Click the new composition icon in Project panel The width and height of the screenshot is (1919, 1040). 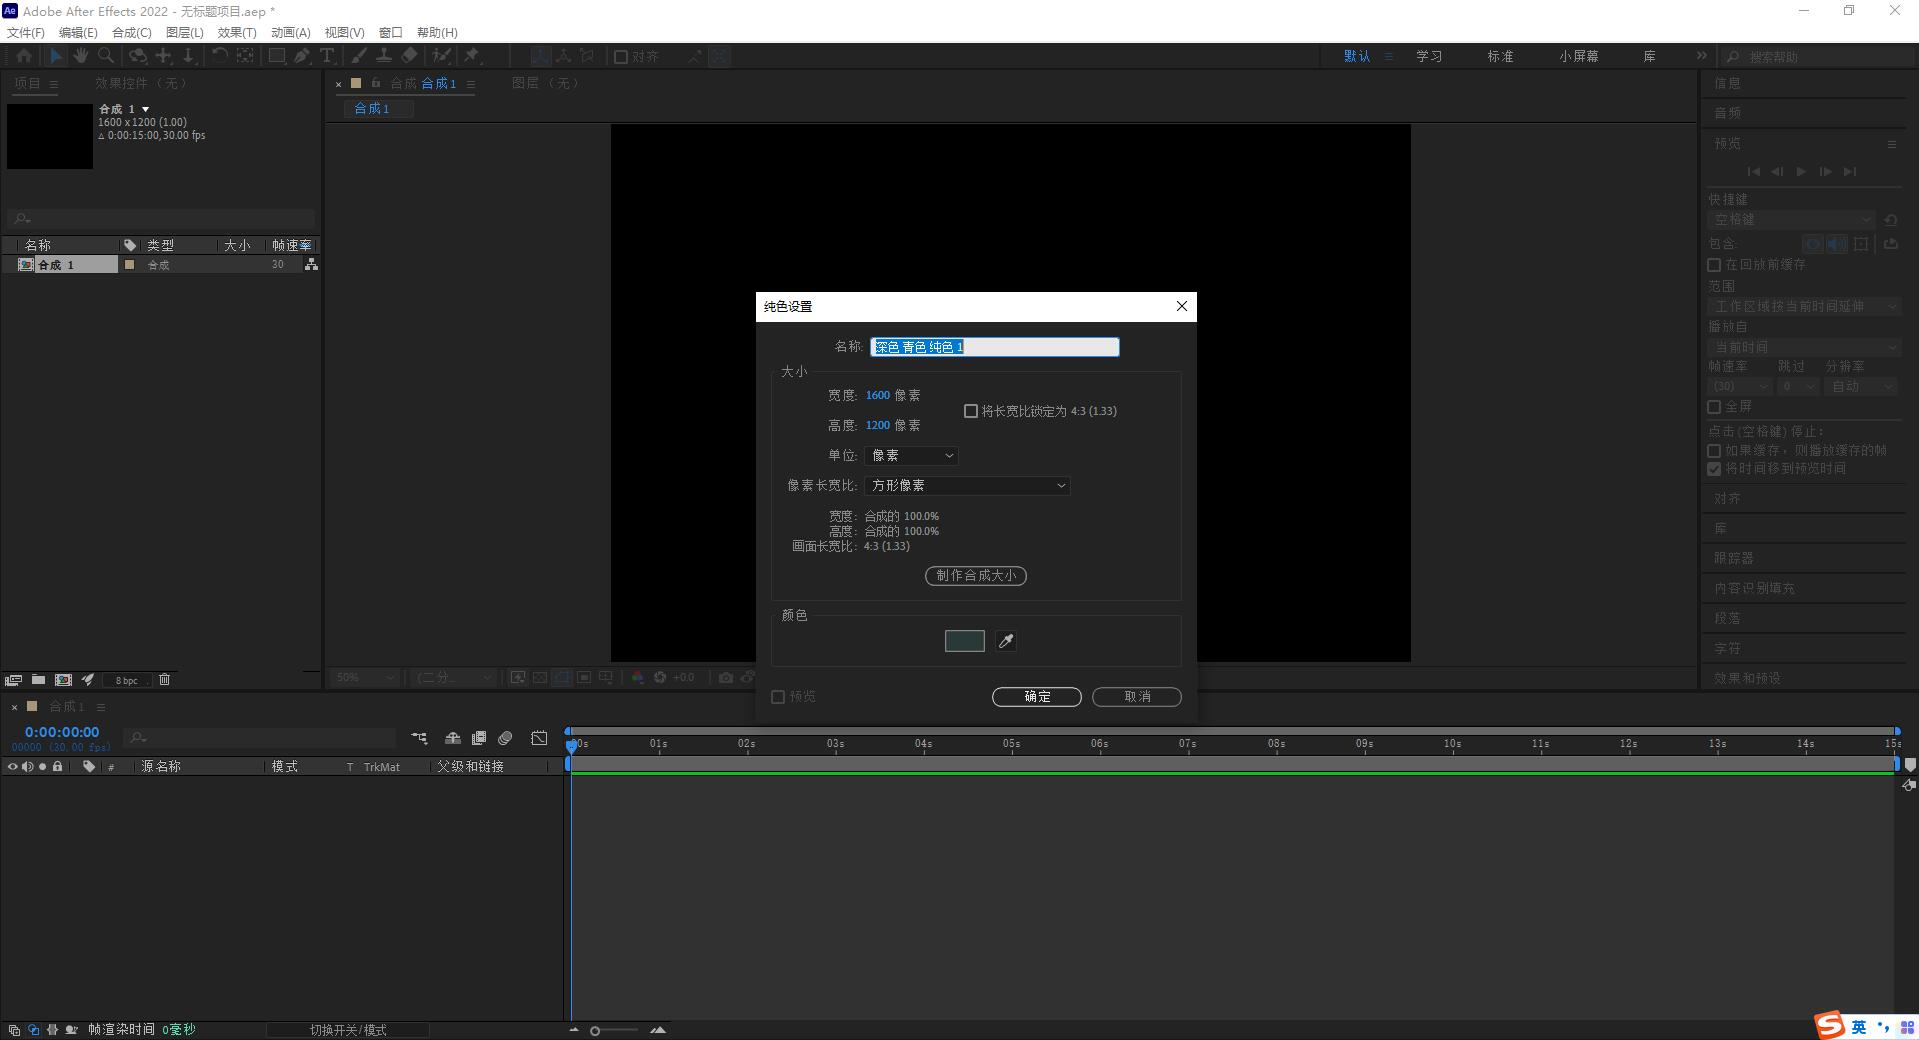pos(63,680)
